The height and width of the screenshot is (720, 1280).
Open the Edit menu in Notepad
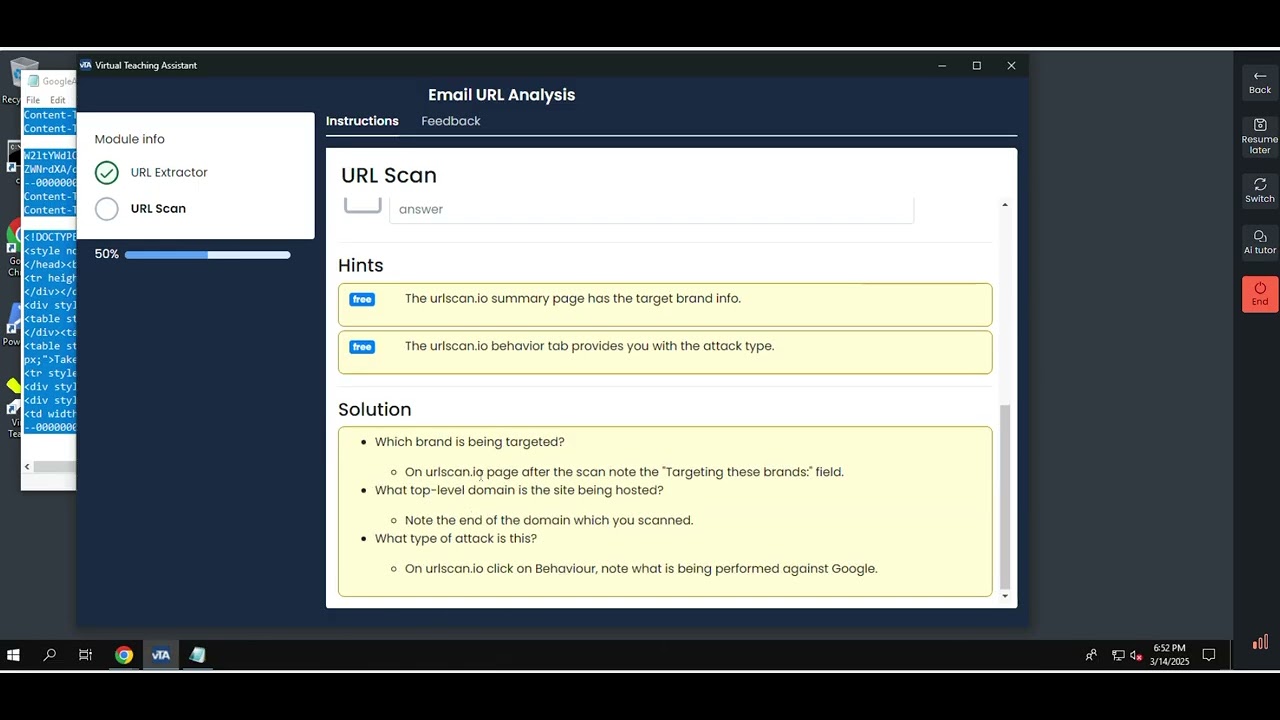(x=58, y=100)
